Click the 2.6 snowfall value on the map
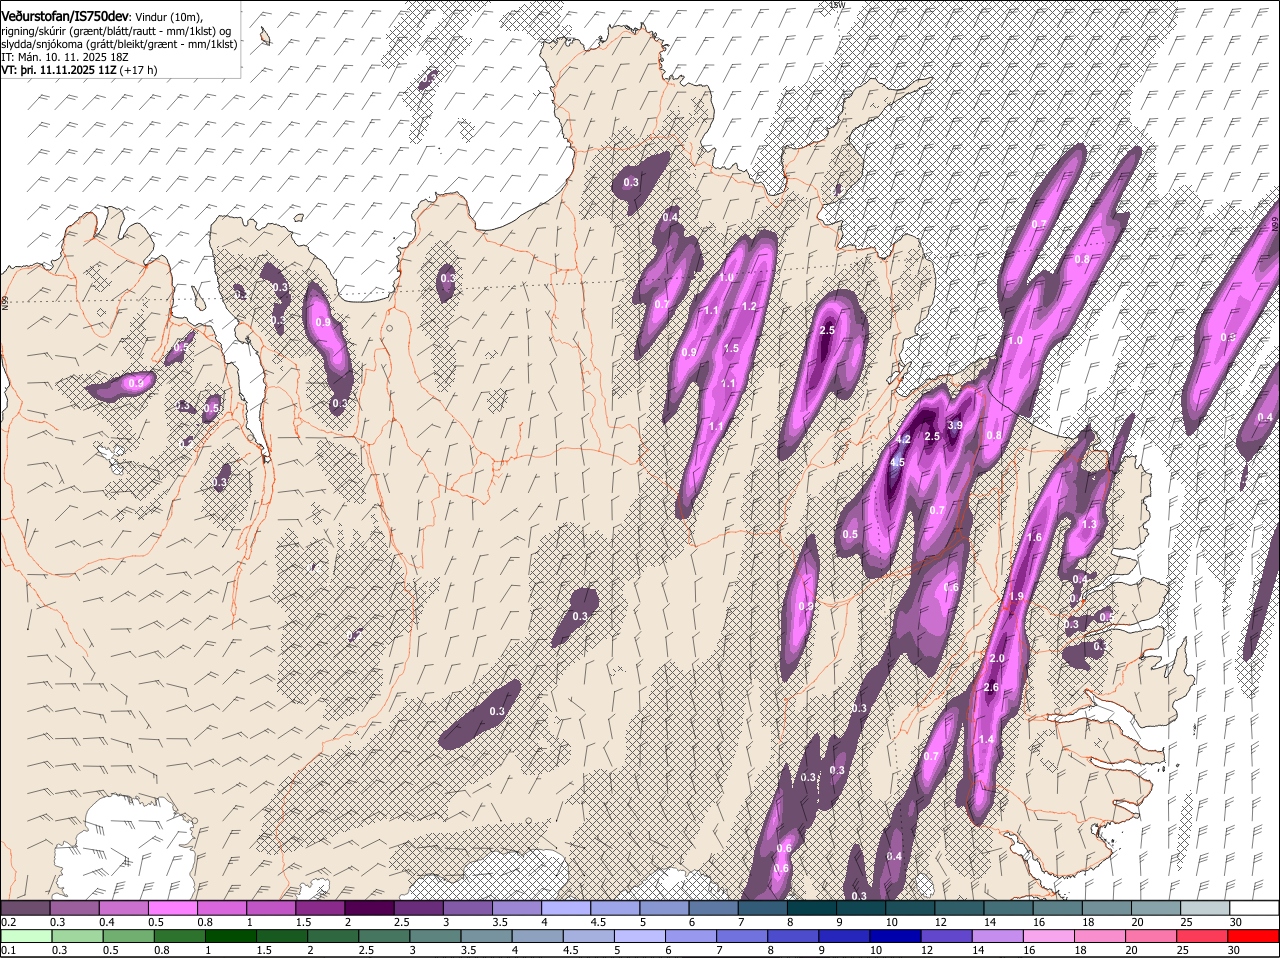 (991, 687)
